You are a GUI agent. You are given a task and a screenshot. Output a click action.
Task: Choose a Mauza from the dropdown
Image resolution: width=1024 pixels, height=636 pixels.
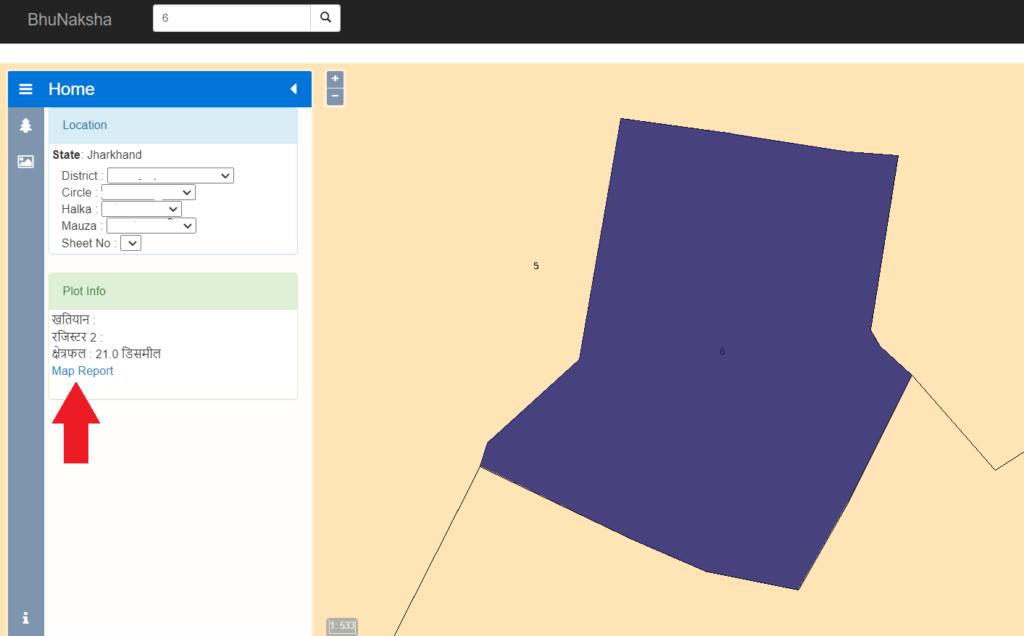(x=151, y=226)
